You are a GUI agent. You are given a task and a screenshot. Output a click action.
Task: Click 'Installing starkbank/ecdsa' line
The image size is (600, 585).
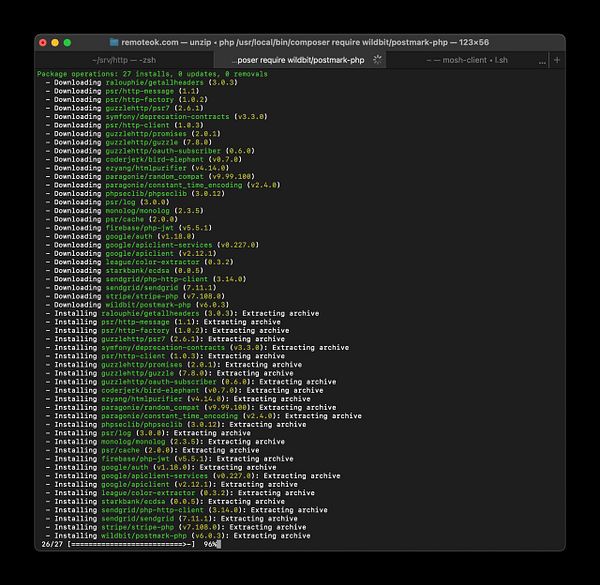(x=165, y=501)
